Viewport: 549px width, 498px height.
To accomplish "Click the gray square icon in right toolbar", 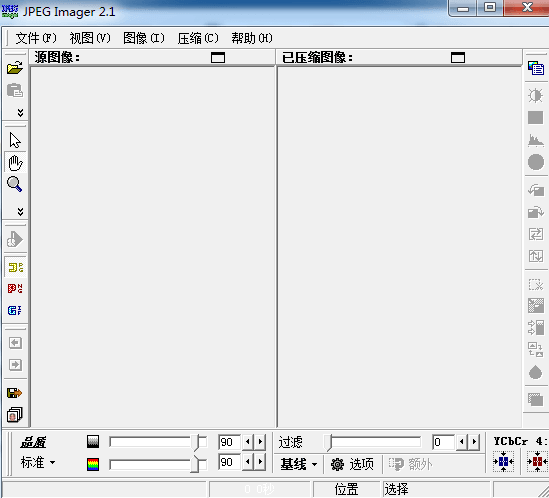I will point(535,117).
